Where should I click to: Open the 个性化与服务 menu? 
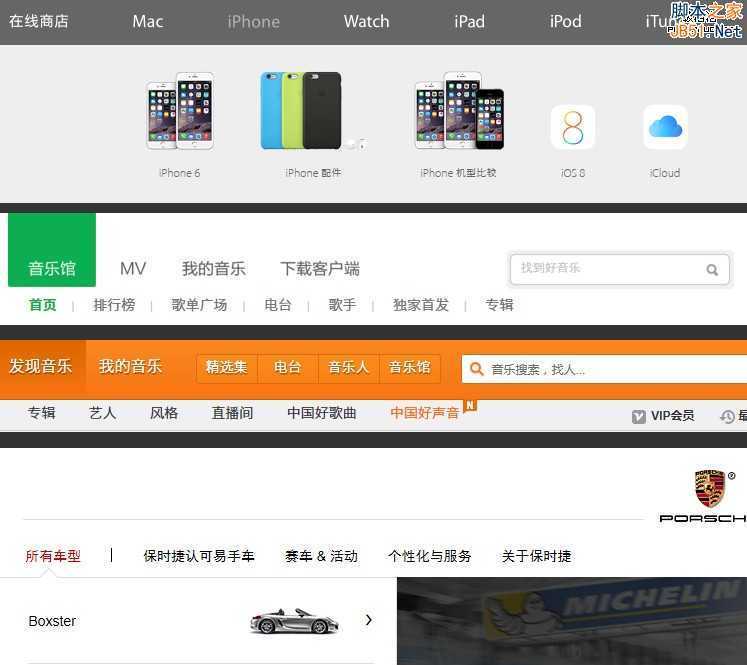pos(430,556)
